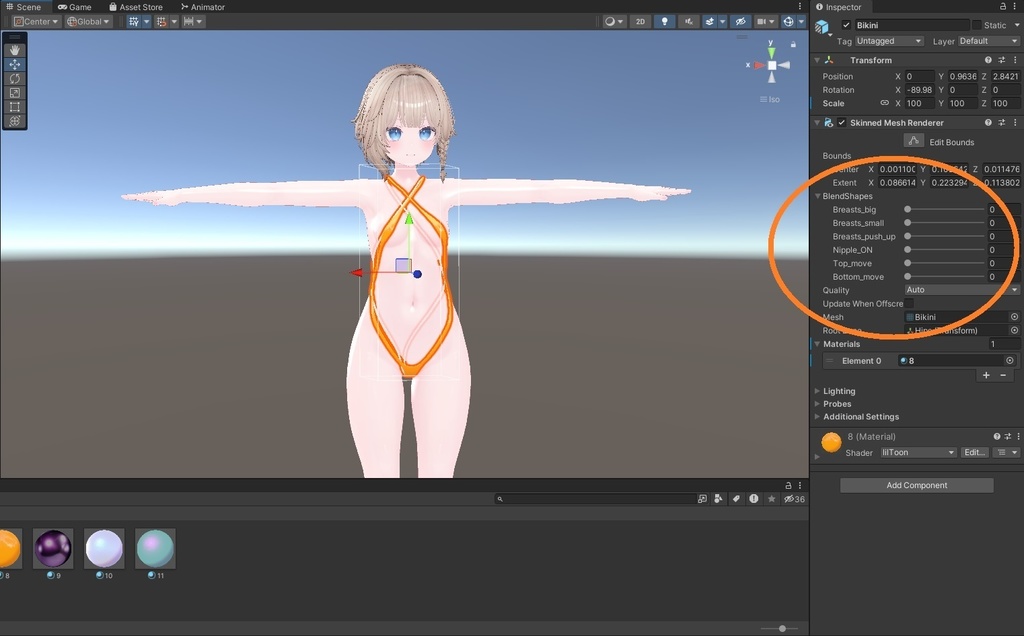Viewport: 1024px width, 636px height.
Task: Click the Add Component button
Action: (x=916, y=485)
